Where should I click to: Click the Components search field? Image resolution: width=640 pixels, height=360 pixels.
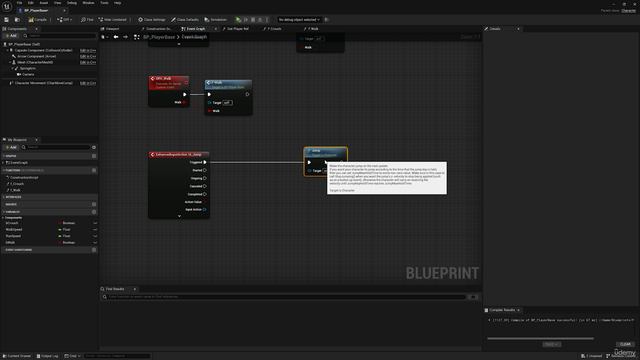[60, 36]
